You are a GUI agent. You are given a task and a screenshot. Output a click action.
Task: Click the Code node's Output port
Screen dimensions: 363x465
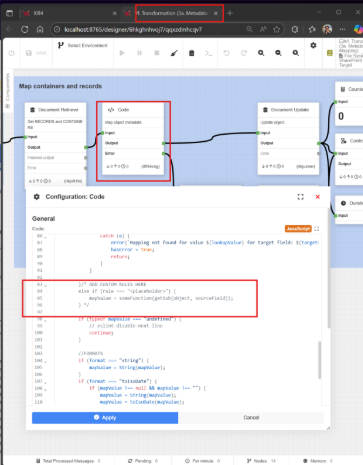point(164,143)
